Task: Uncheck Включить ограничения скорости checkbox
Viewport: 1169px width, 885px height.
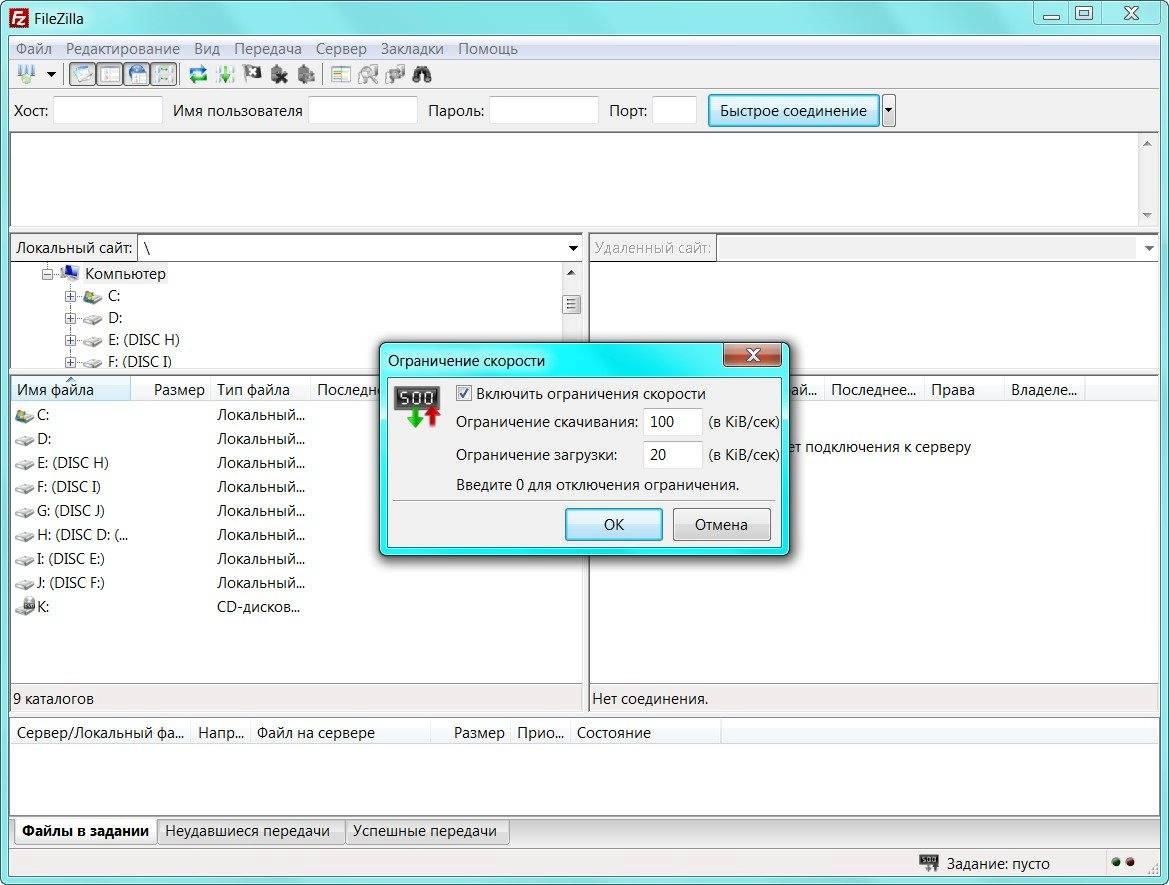Action: [464, 393]
